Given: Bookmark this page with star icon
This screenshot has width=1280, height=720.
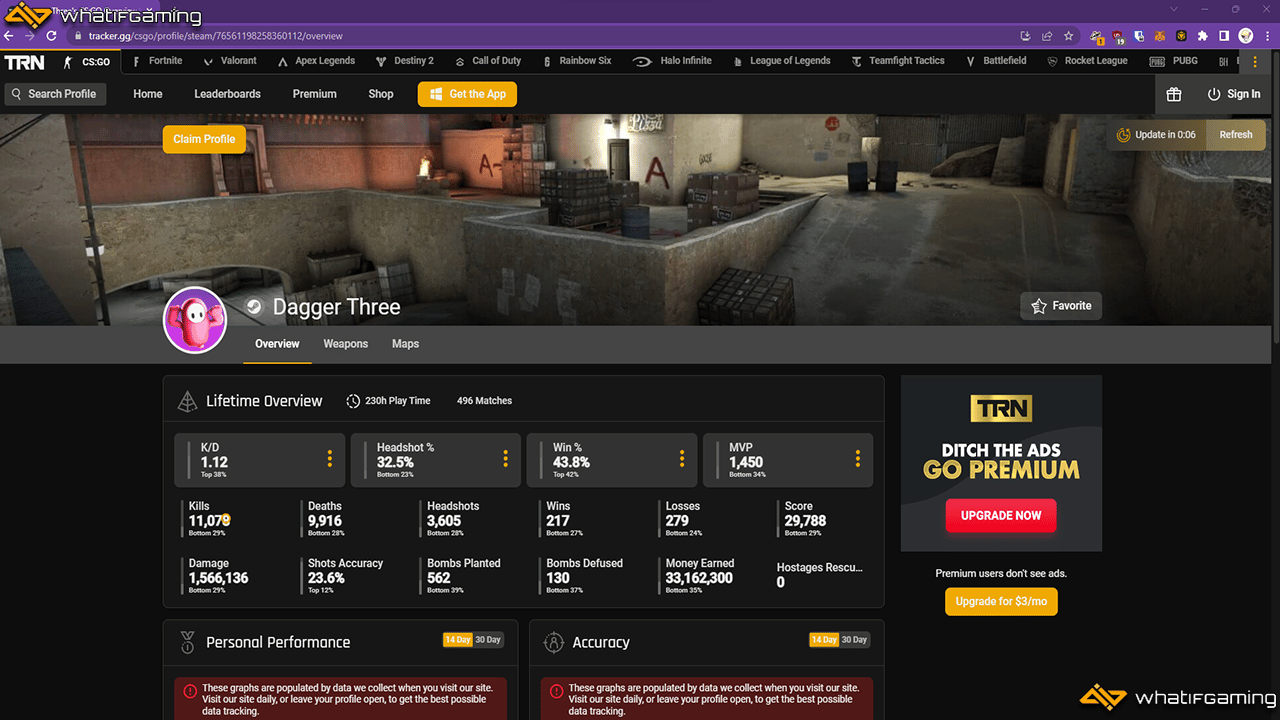Looking at the screenshot, I should pos(1068,36).
